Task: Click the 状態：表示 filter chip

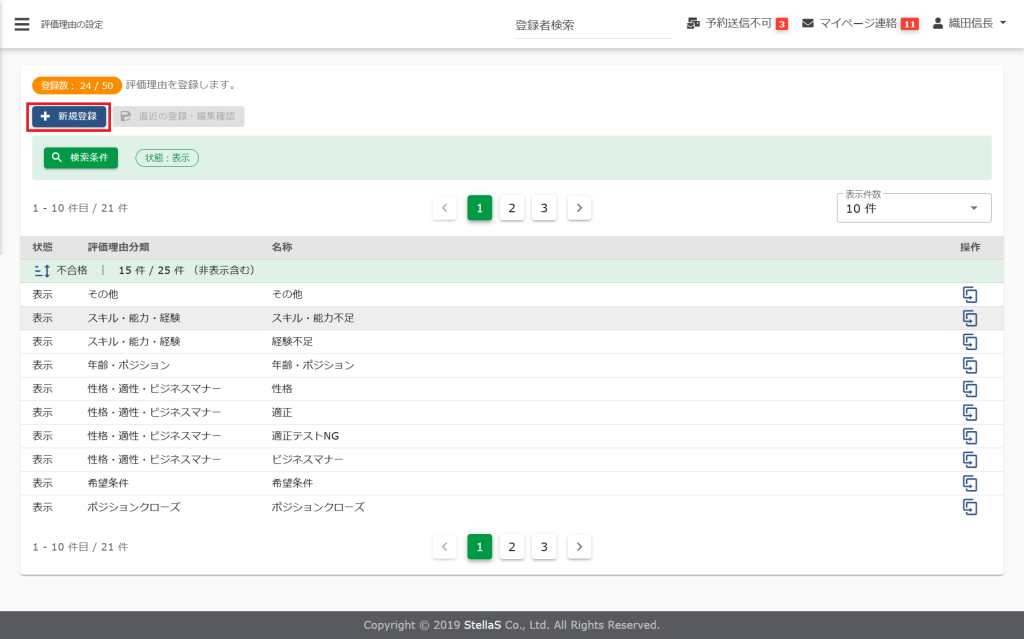Action: pos(167,158)
